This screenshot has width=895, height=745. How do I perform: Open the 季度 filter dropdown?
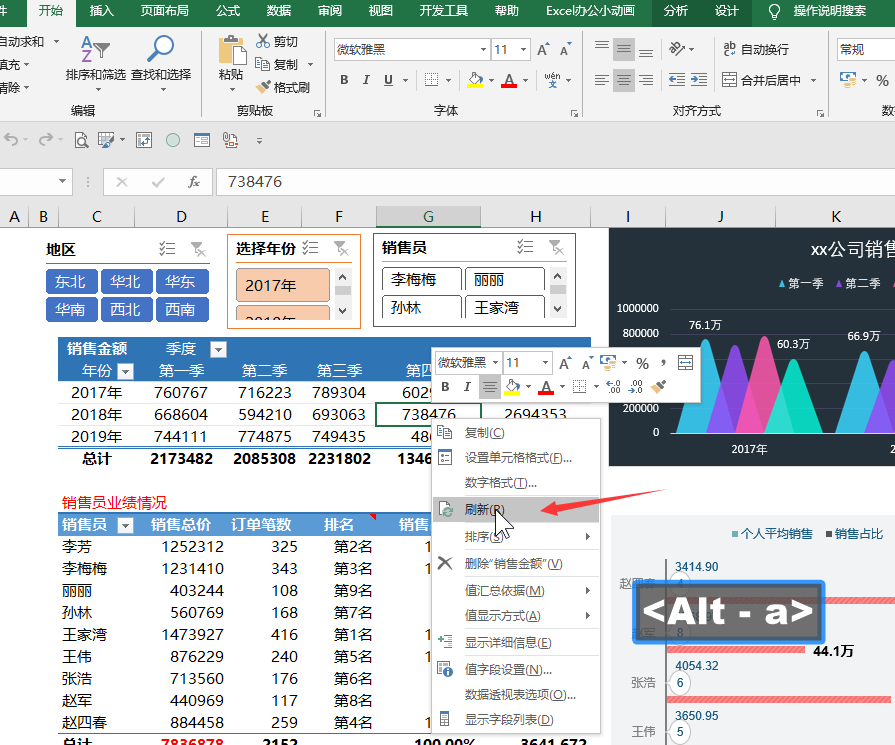[219, 349]
